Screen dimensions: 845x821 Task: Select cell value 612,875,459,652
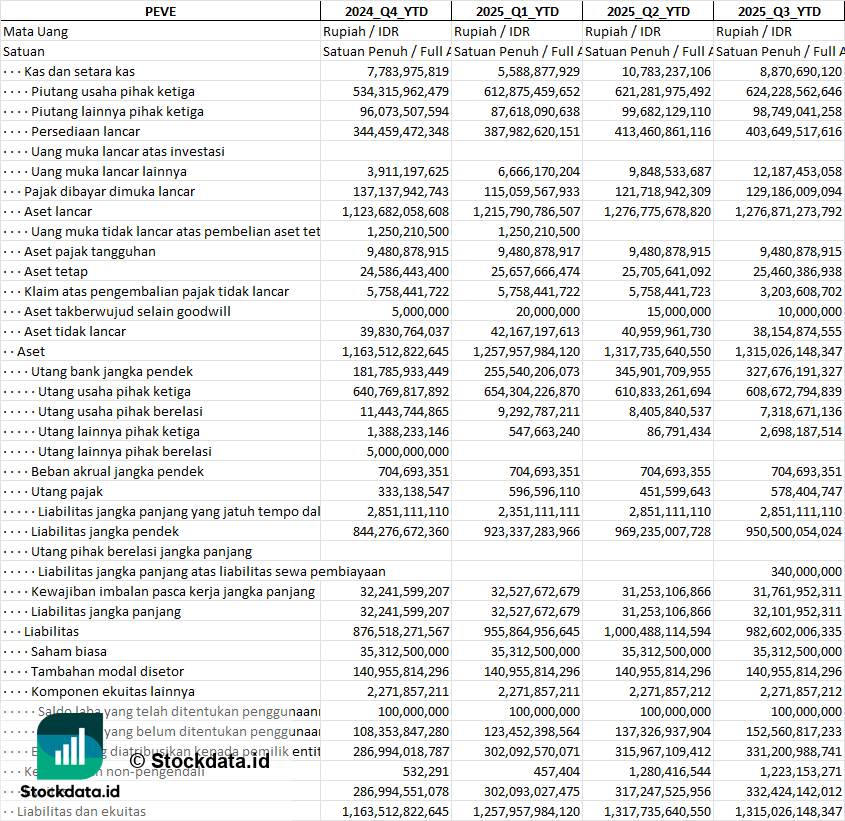tap(532, 92)
